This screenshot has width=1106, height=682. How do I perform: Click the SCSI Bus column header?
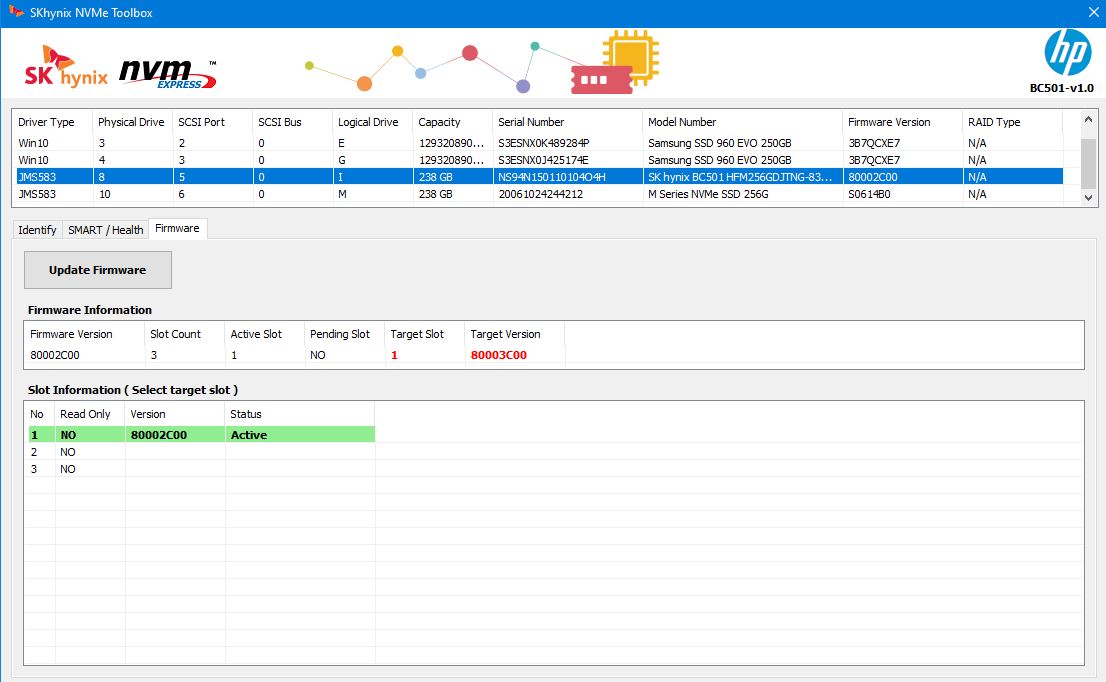pos(292,122)
